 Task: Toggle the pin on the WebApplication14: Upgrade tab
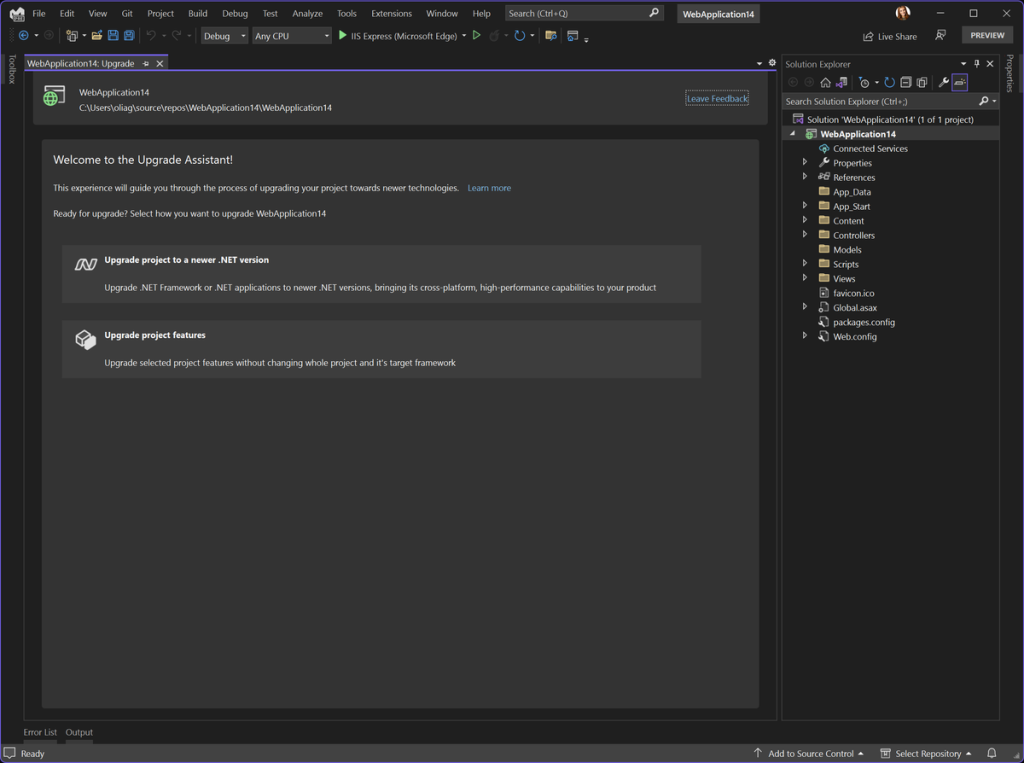[145, 62]
